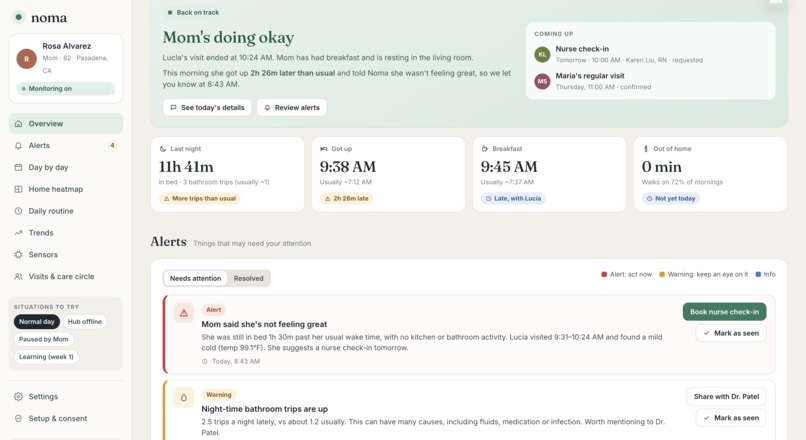Click the red alert triangle icon
This screenshot has height=440, width=806.
tap(184, 313)
